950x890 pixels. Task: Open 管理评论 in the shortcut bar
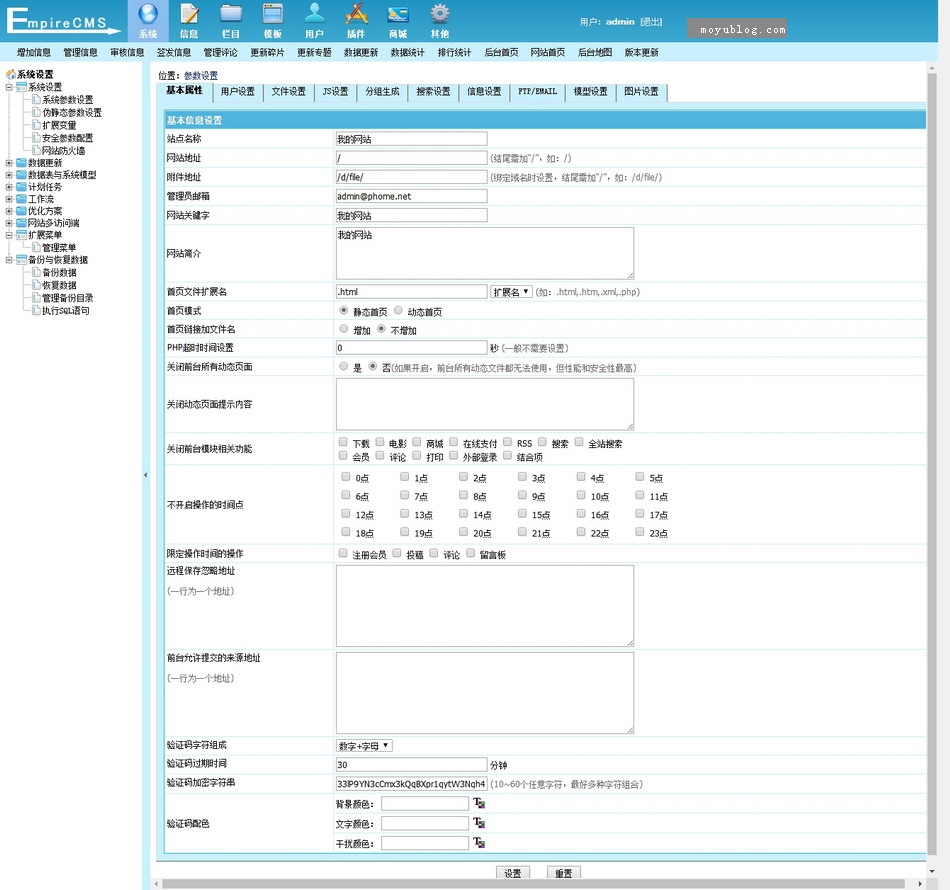click(221, 52)
